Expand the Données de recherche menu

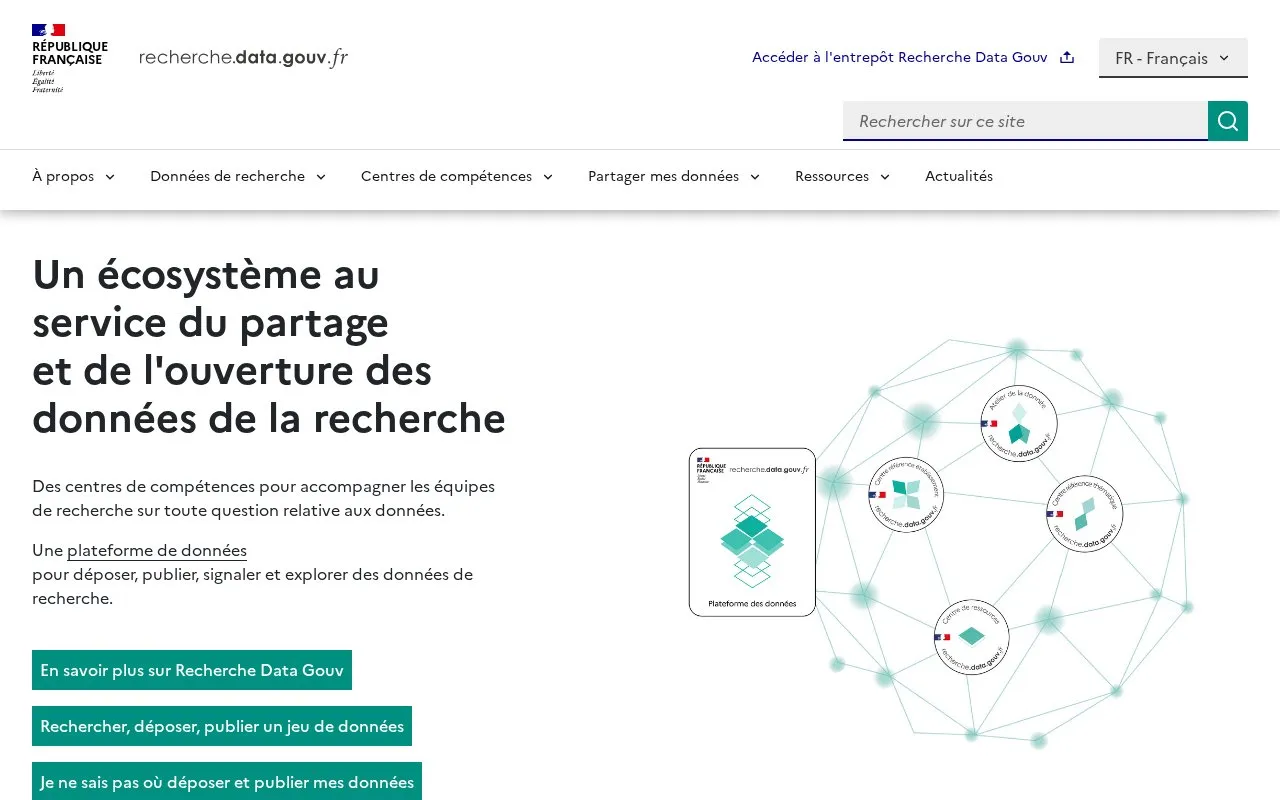pyautogui.click(x=238, y=176)
